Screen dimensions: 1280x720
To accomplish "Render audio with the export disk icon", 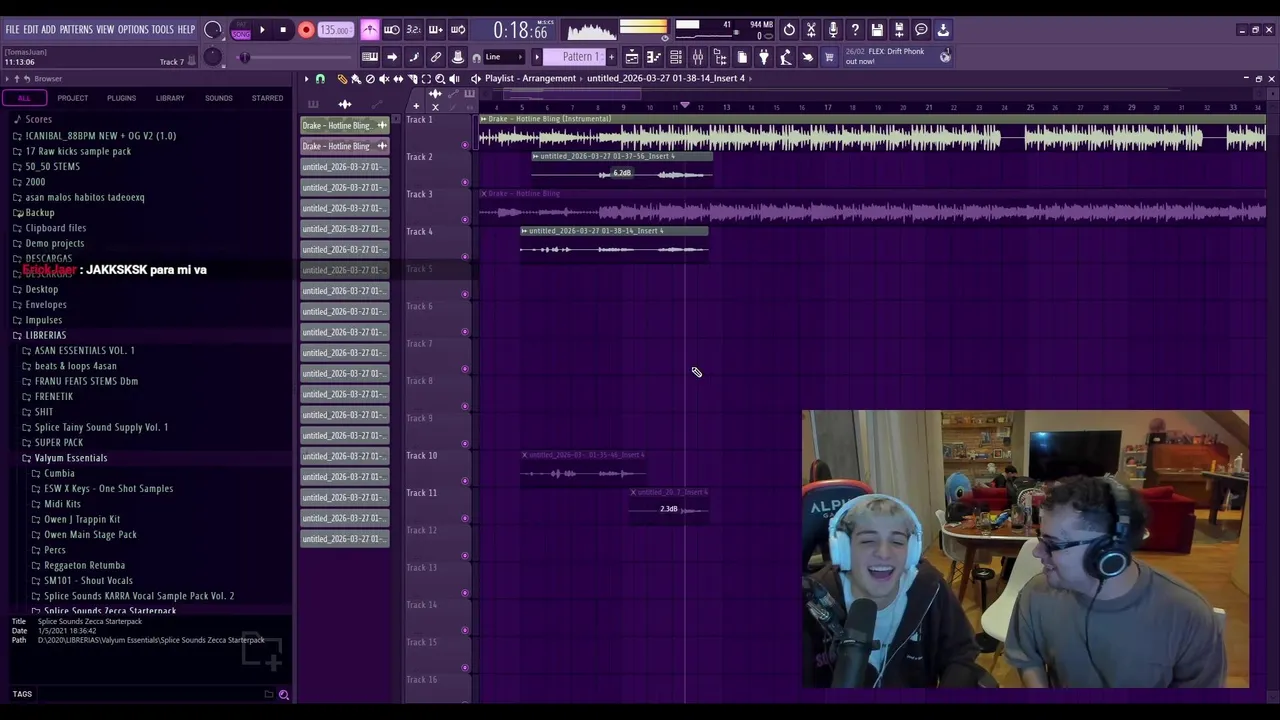I will [x=899, y=30].
